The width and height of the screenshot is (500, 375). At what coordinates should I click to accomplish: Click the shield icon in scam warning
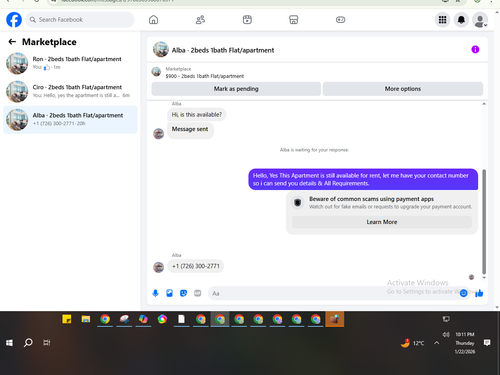pos(298,202)
